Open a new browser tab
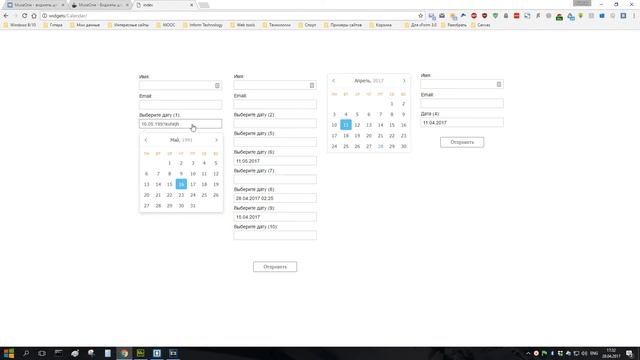640x360 pixels. pyautogui.click(x=204, y=5)
